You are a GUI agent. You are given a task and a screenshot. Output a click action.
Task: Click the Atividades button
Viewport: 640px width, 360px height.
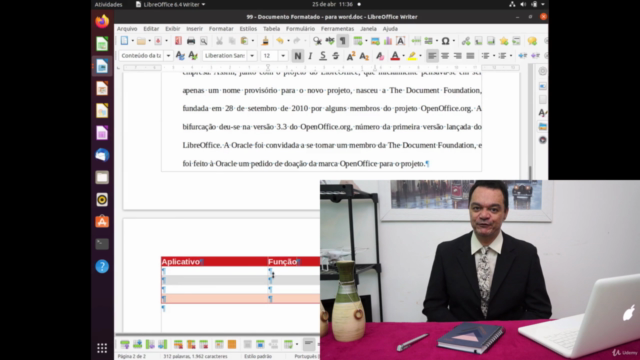tap(108, 4)
